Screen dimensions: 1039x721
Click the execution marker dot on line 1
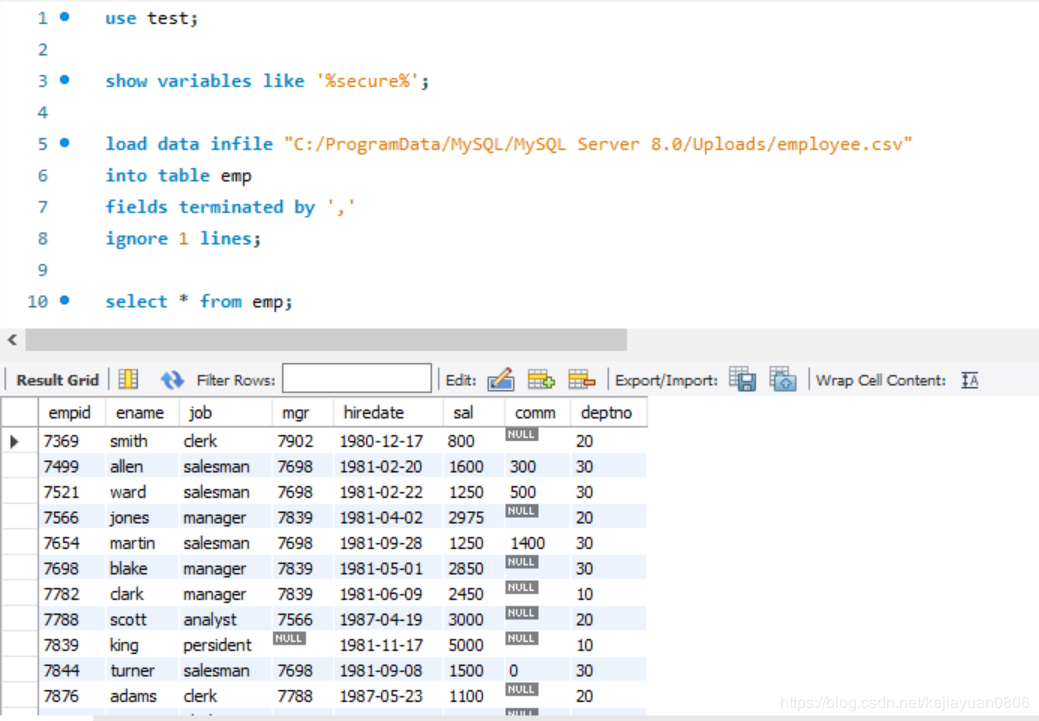[x=62, y=17]
